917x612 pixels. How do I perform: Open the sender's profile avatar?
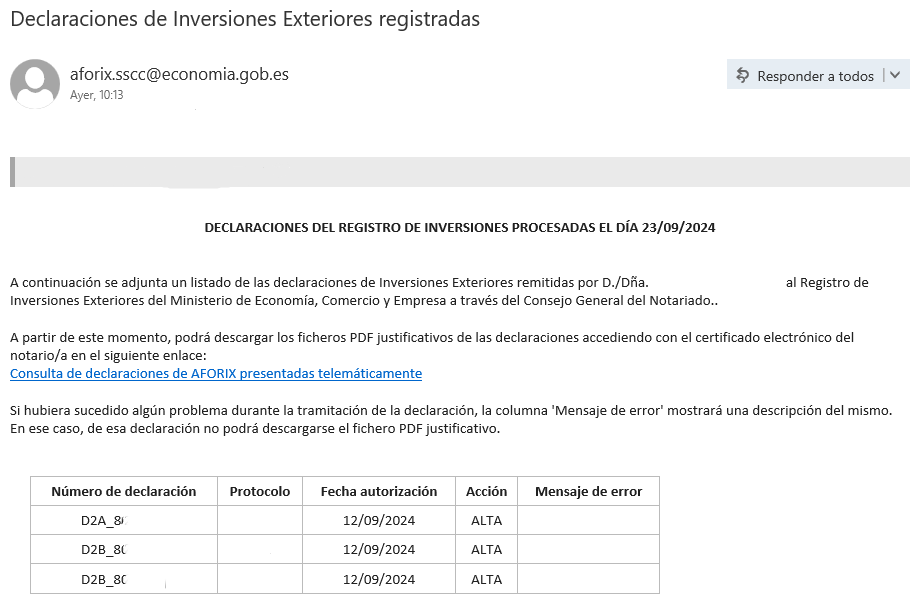[35, 84]
